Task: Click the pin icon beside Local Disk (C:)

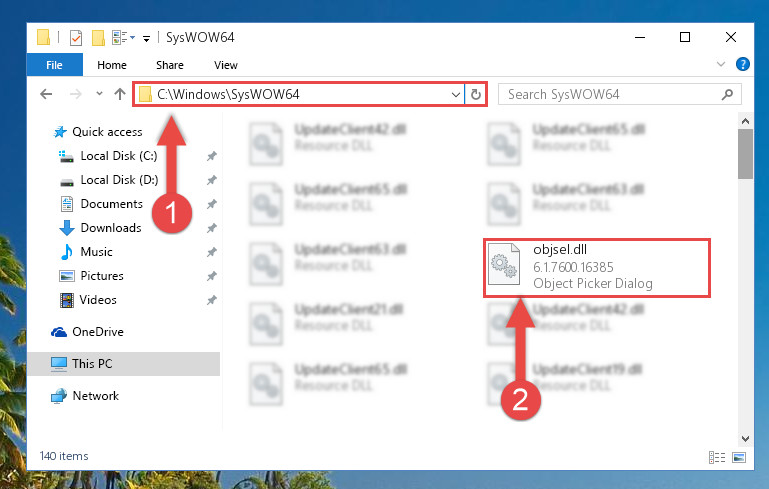Action: click(x=211, y=156)
